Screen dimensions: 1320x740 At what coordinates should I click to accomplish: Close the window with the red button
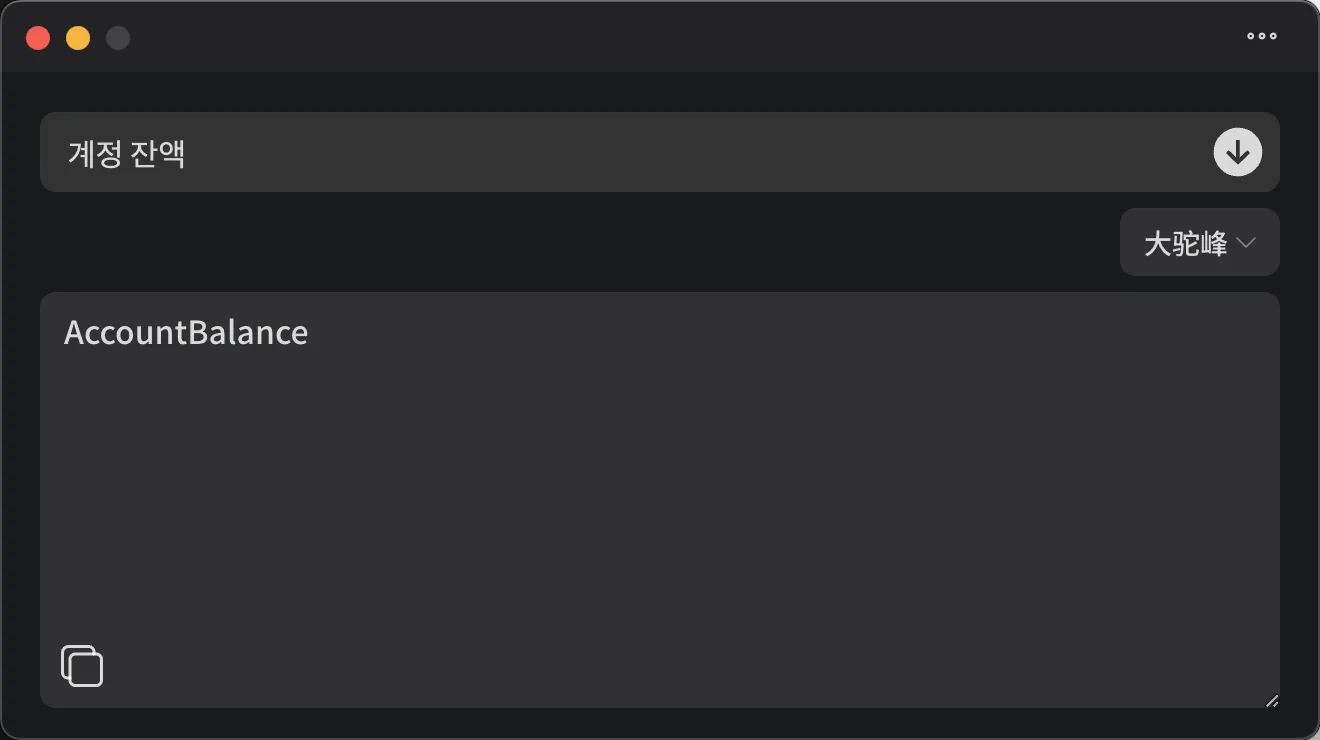[38, 38]
